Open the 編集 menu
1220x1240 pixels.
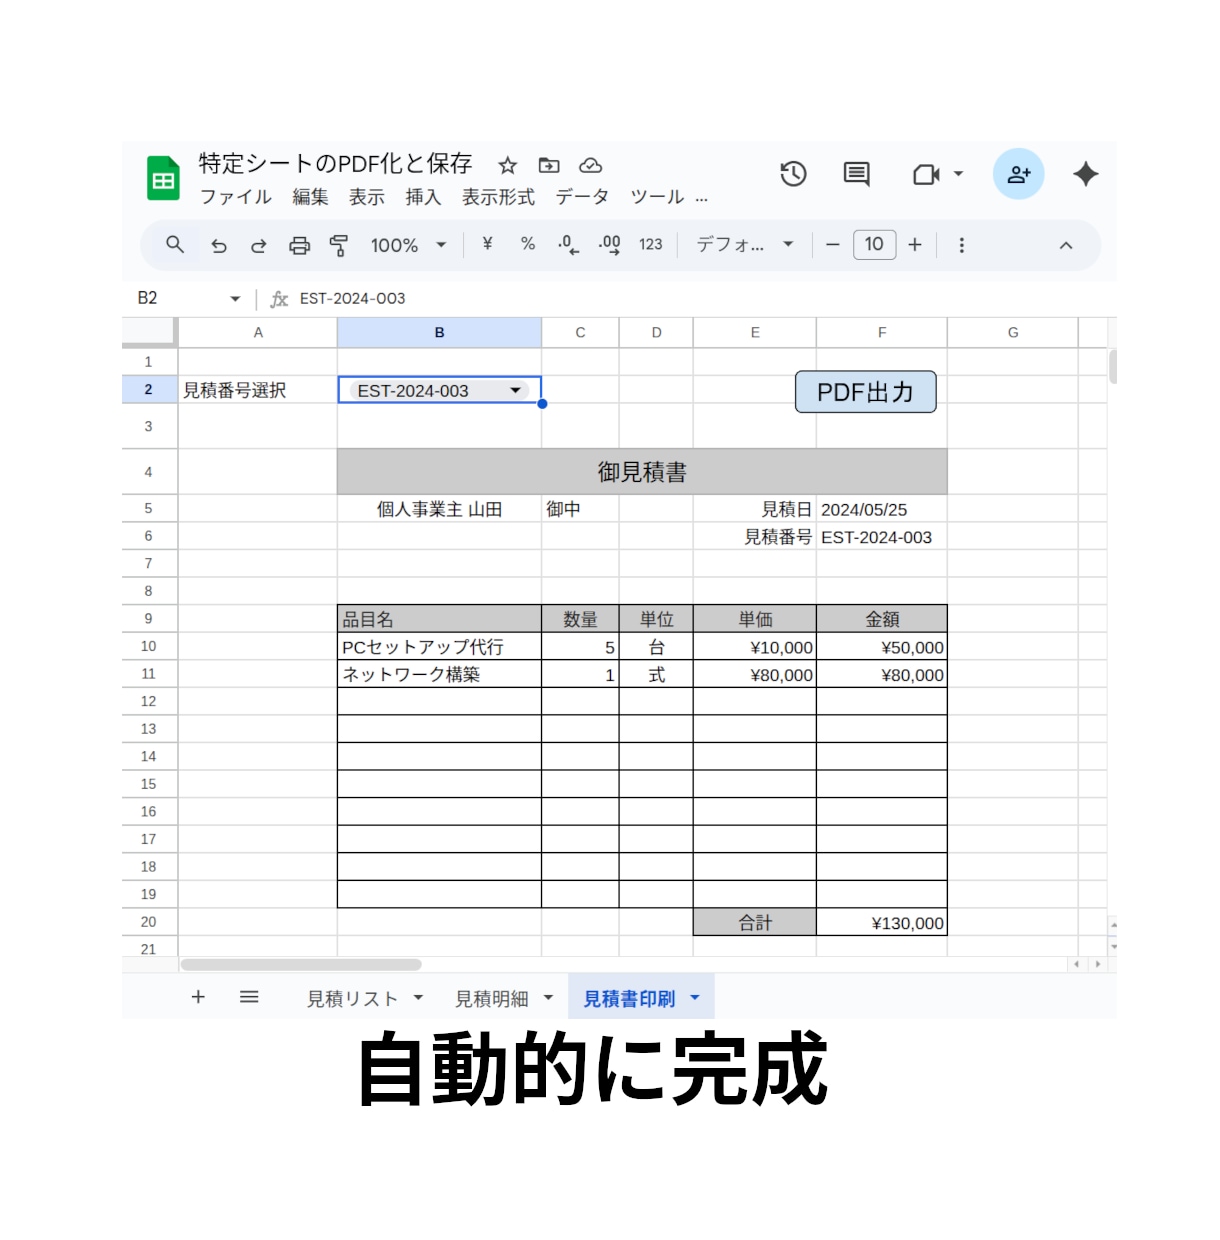310,197
